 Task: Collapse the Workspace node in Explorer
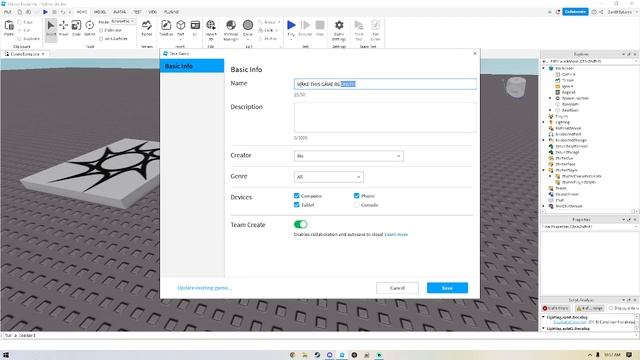coord(544,68)
